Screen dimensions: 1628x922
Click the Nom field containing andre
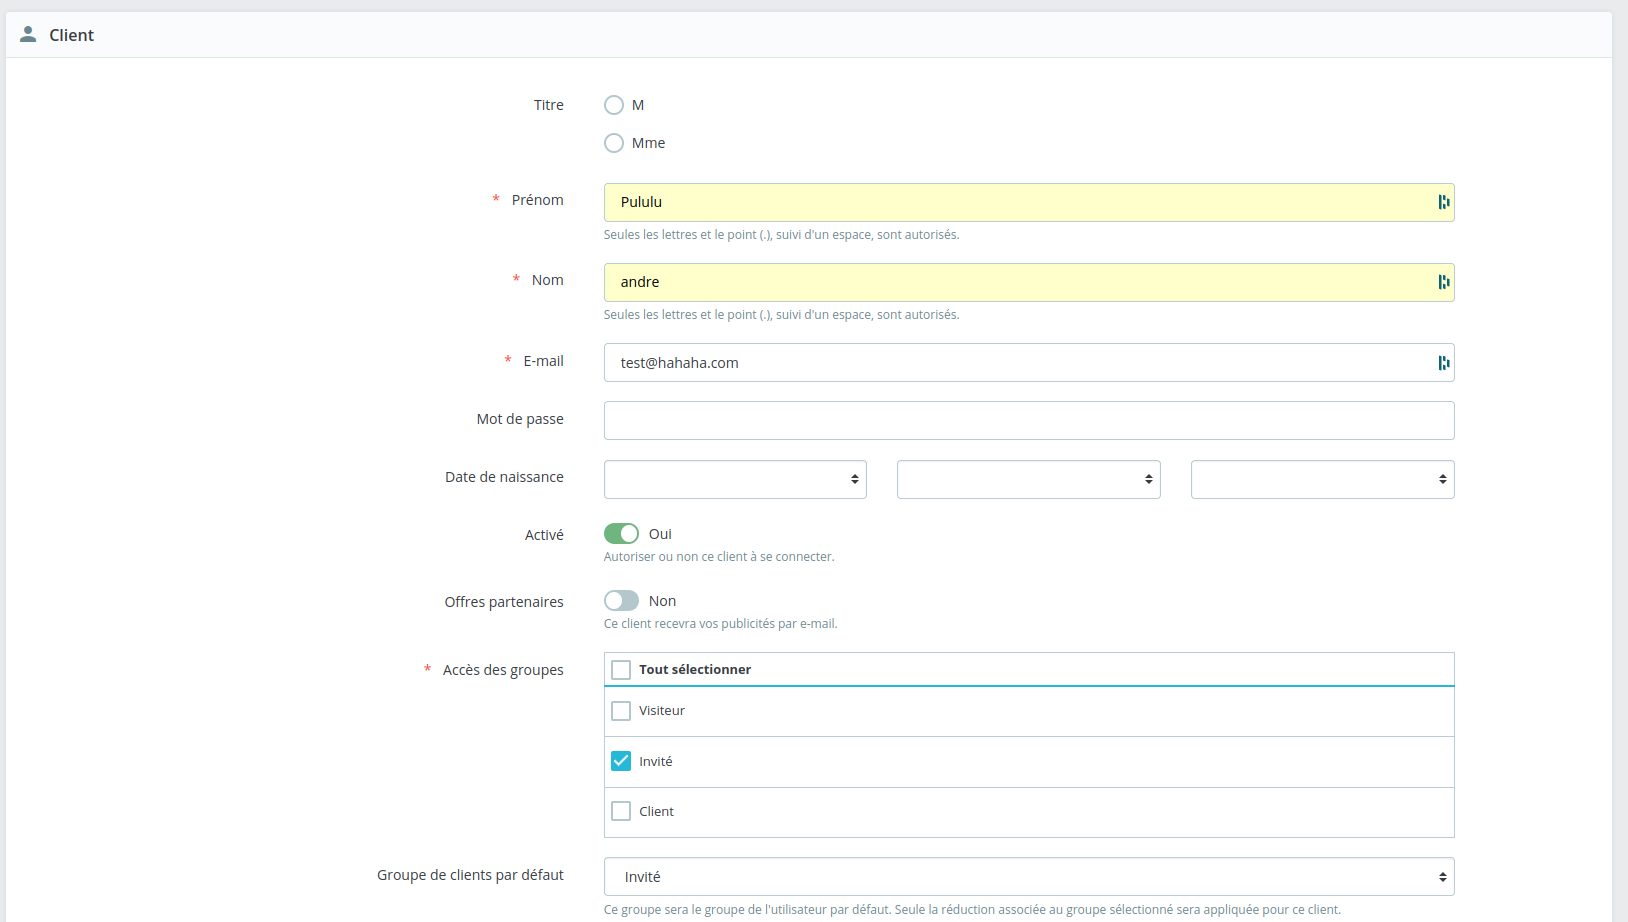click(1000, 281)
